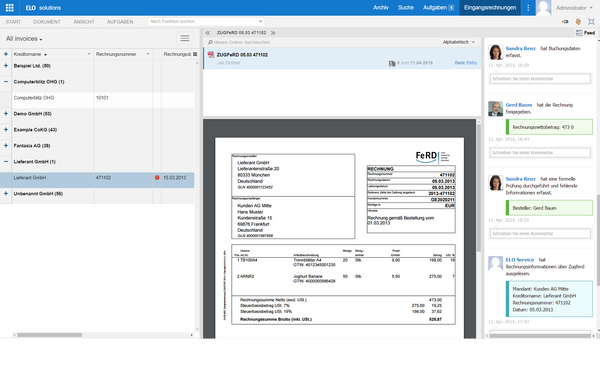Select the Computerblitz OHG 10101 row

97,98
